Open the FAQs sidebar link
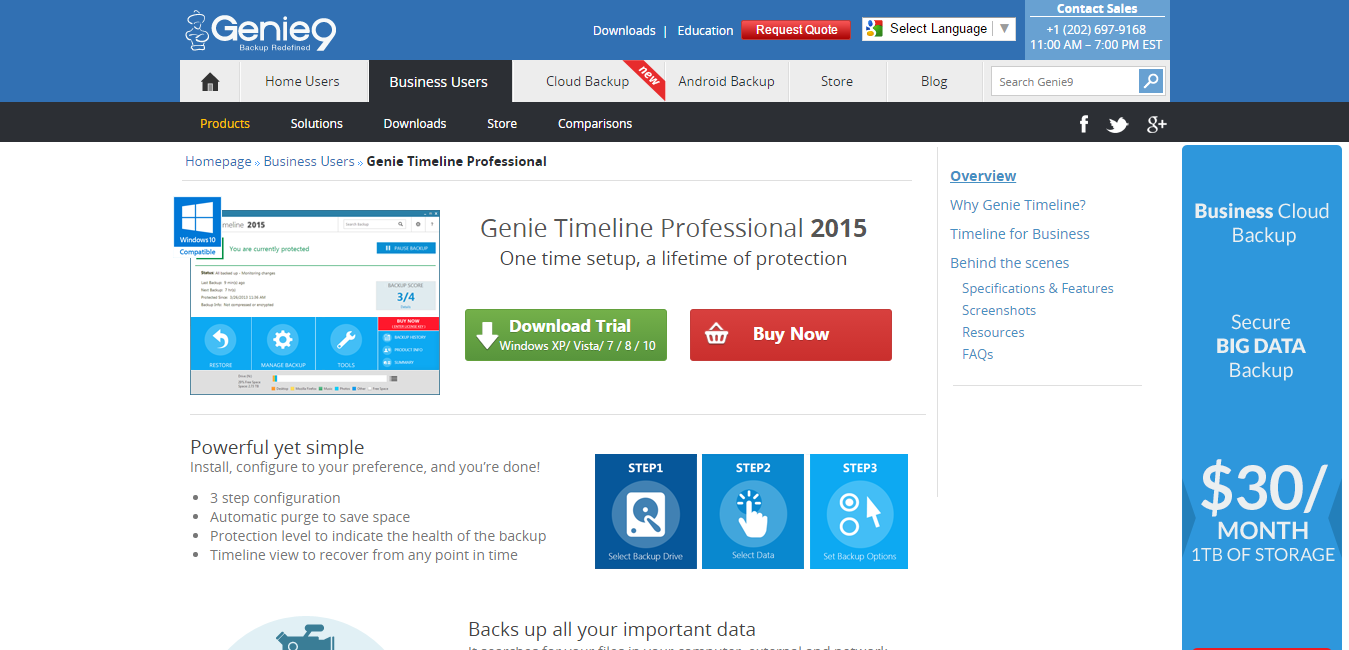 (978, 354)
